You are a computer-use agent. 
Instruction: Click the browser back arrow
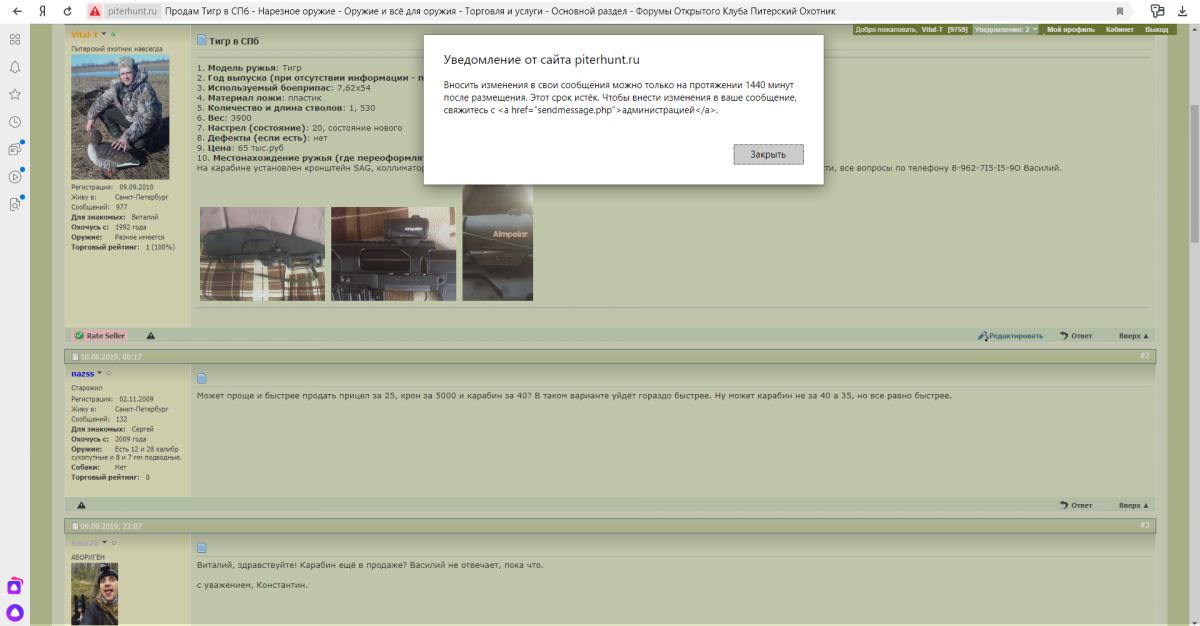pyautogui.click(x=17, y=11)
